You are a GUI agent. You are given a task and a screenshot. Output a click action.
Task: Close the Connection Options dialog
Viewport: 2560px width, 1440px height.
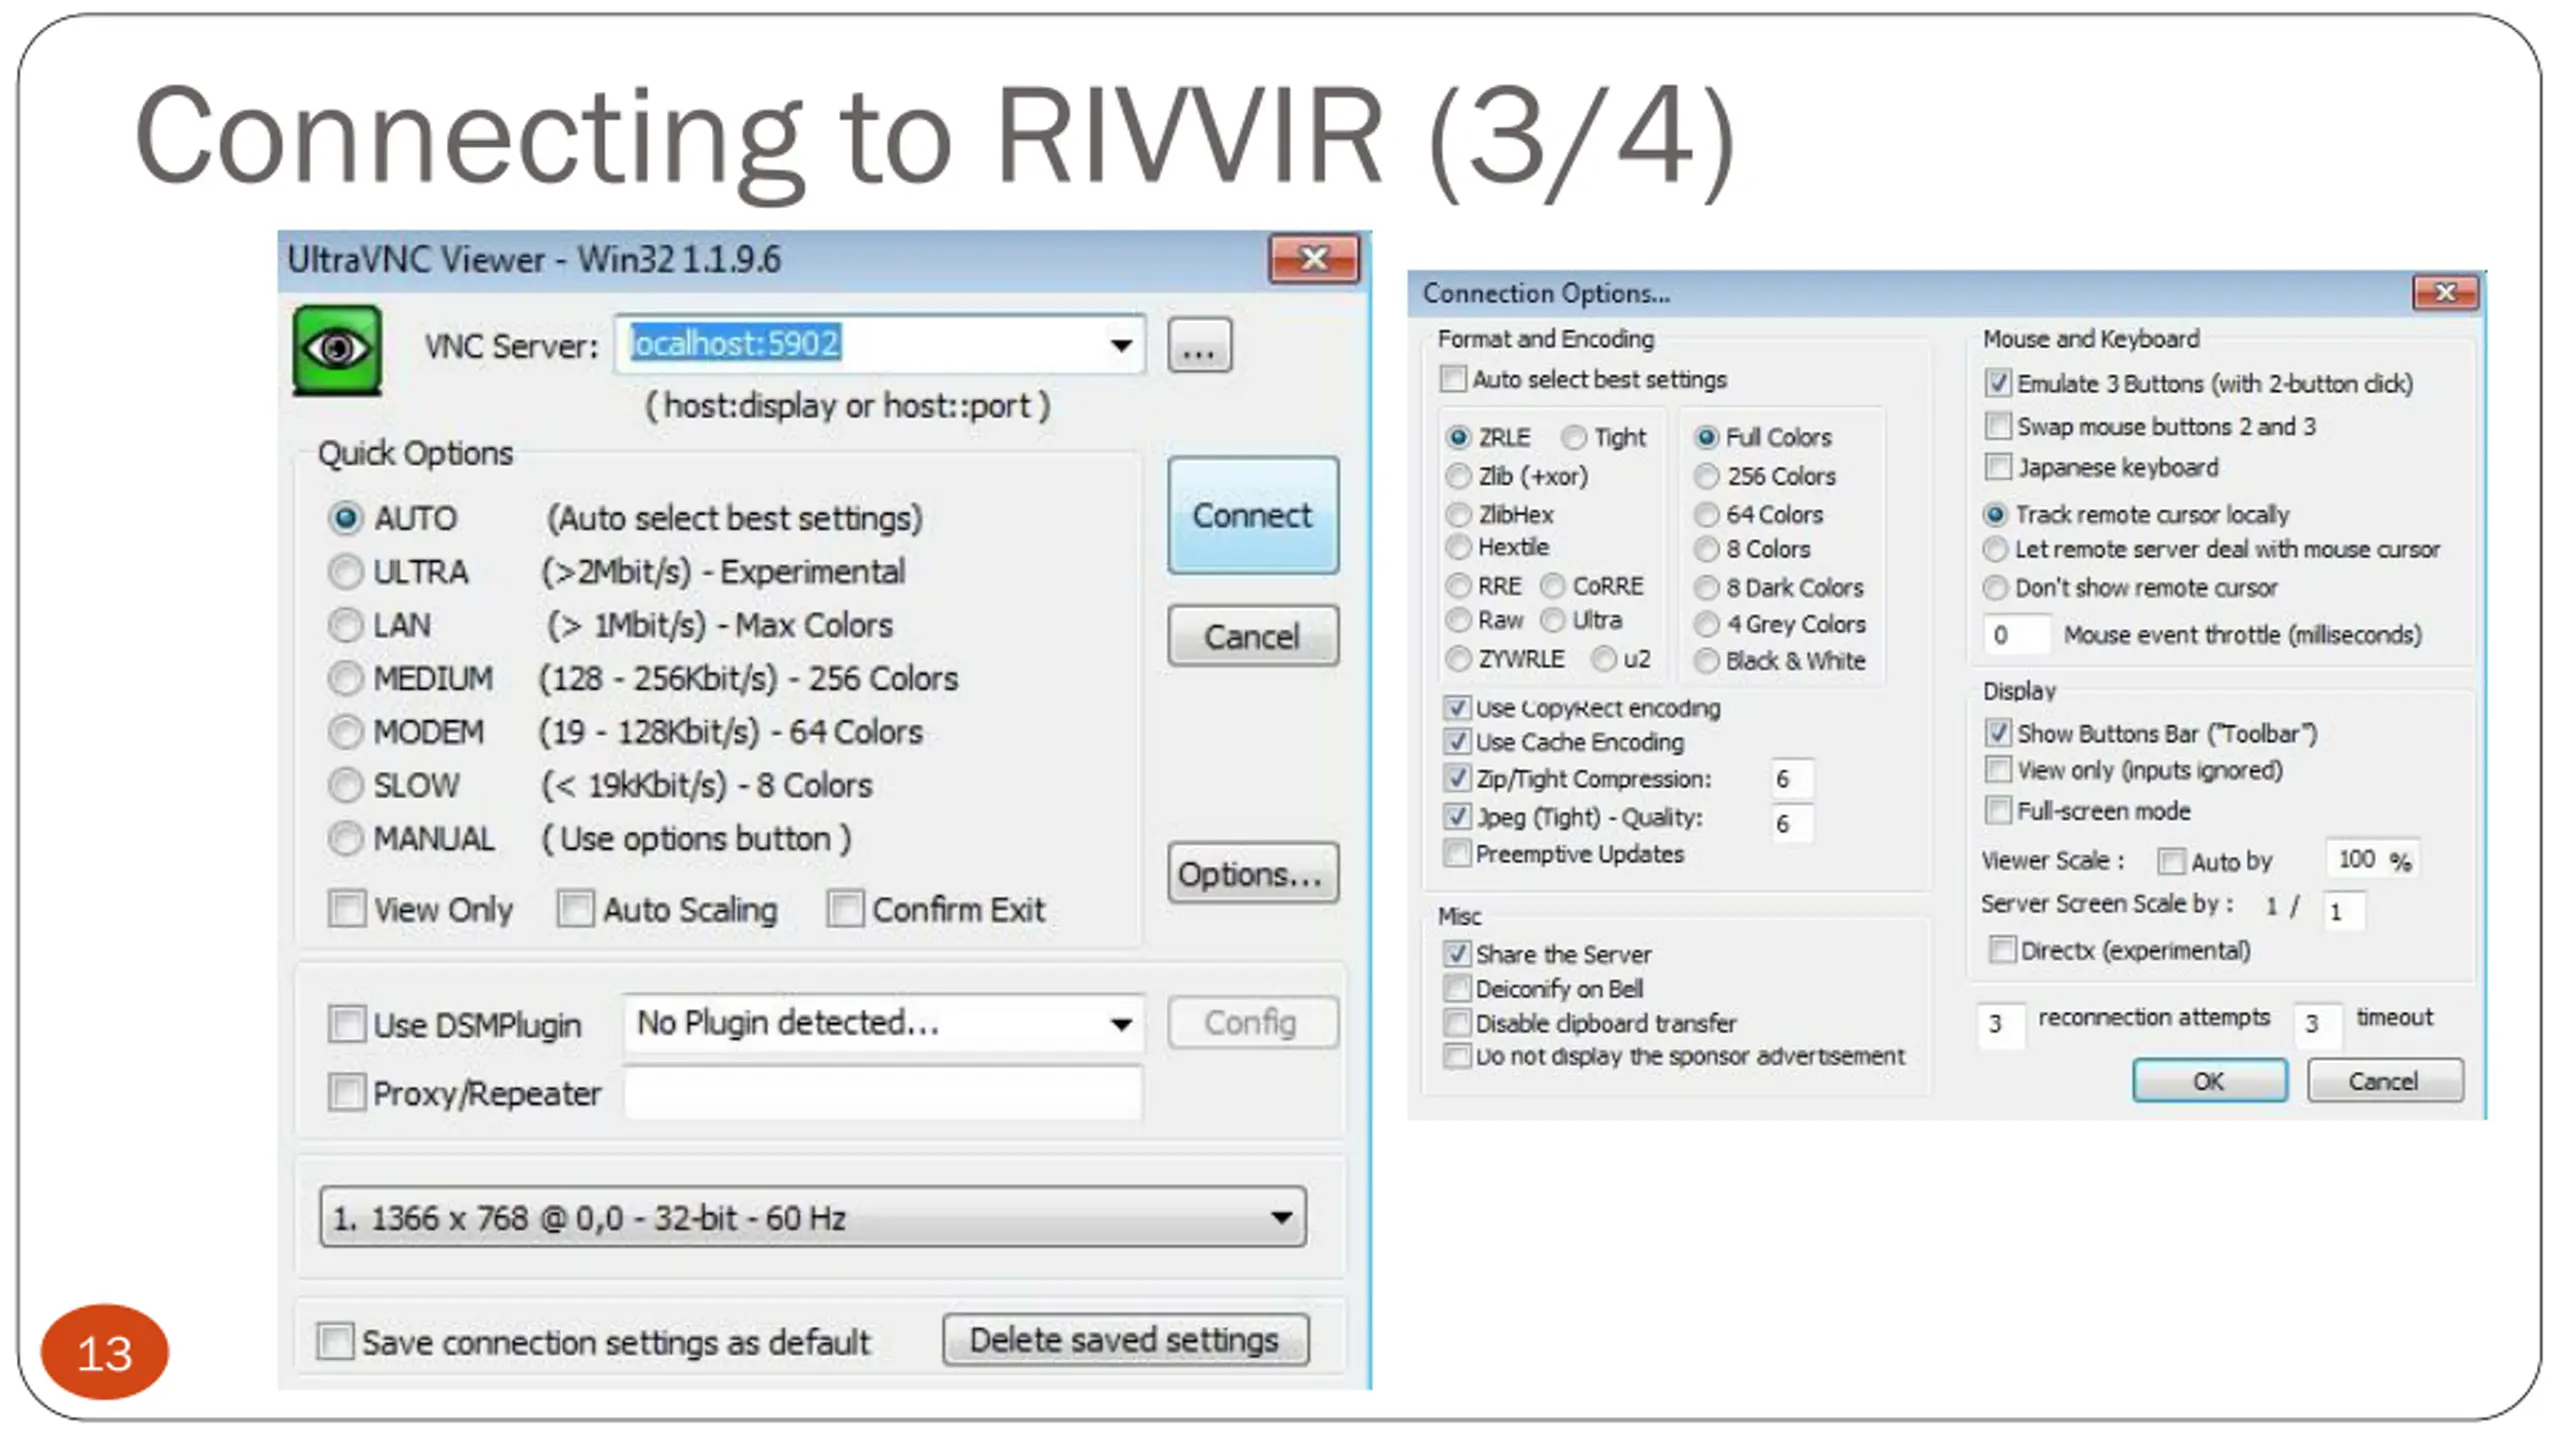click(2445, 292)
